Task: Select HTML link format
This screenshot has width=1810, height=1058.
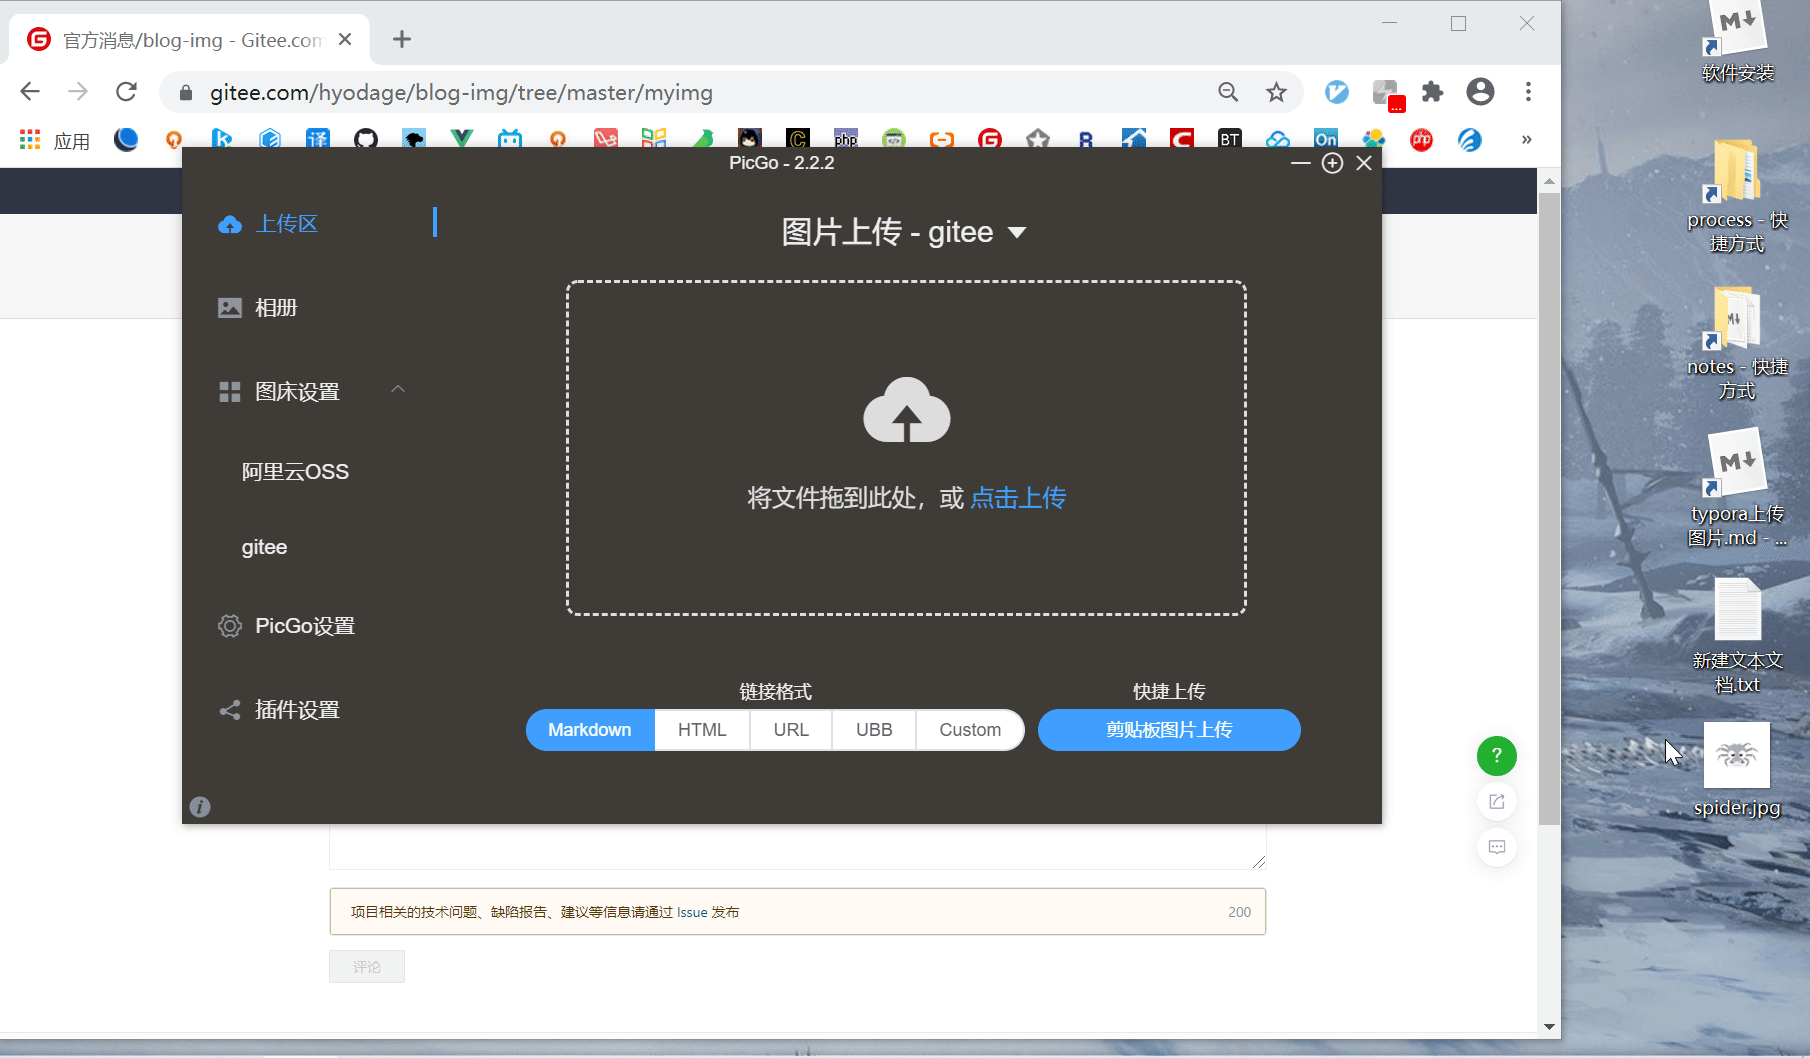Action: point(702,730)
